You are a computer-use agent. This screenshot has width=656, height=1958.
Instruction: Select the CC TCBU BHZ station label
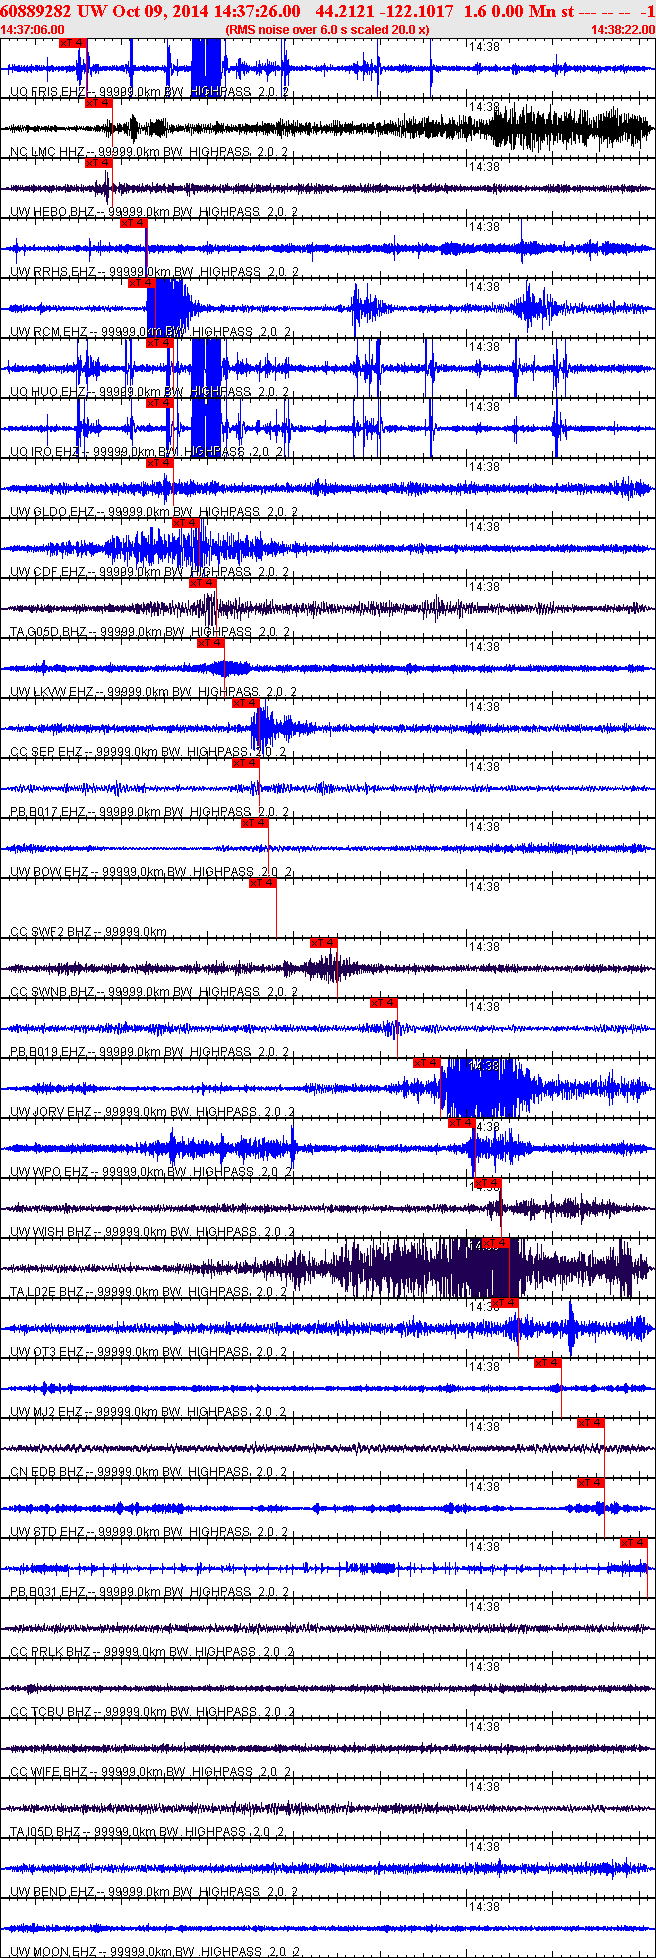click(153, 1712)
